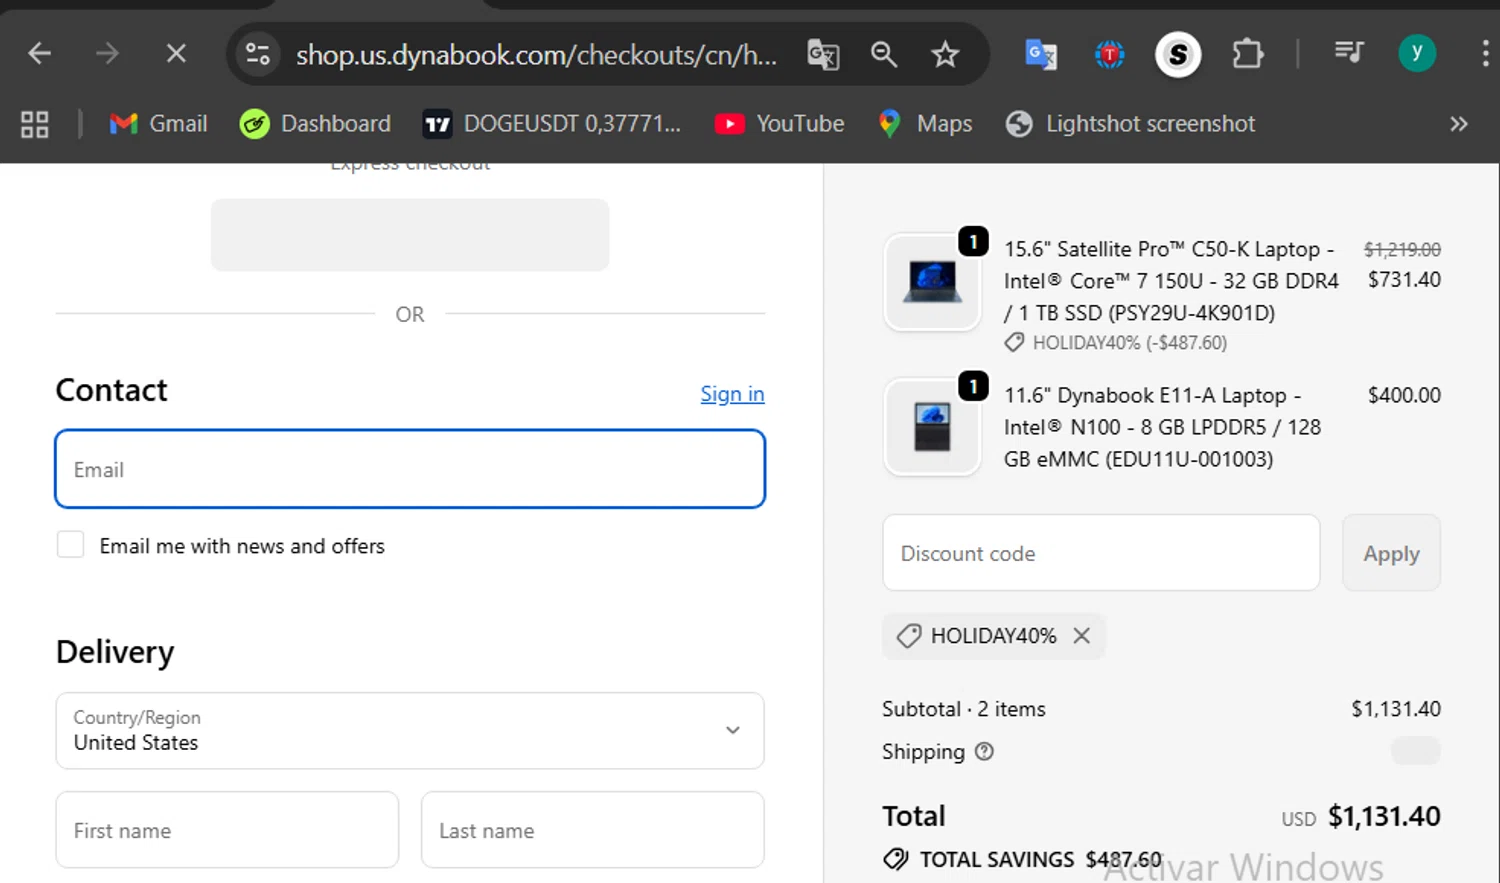
Task: Open the media controls icon
Action: pos(1349,52)
